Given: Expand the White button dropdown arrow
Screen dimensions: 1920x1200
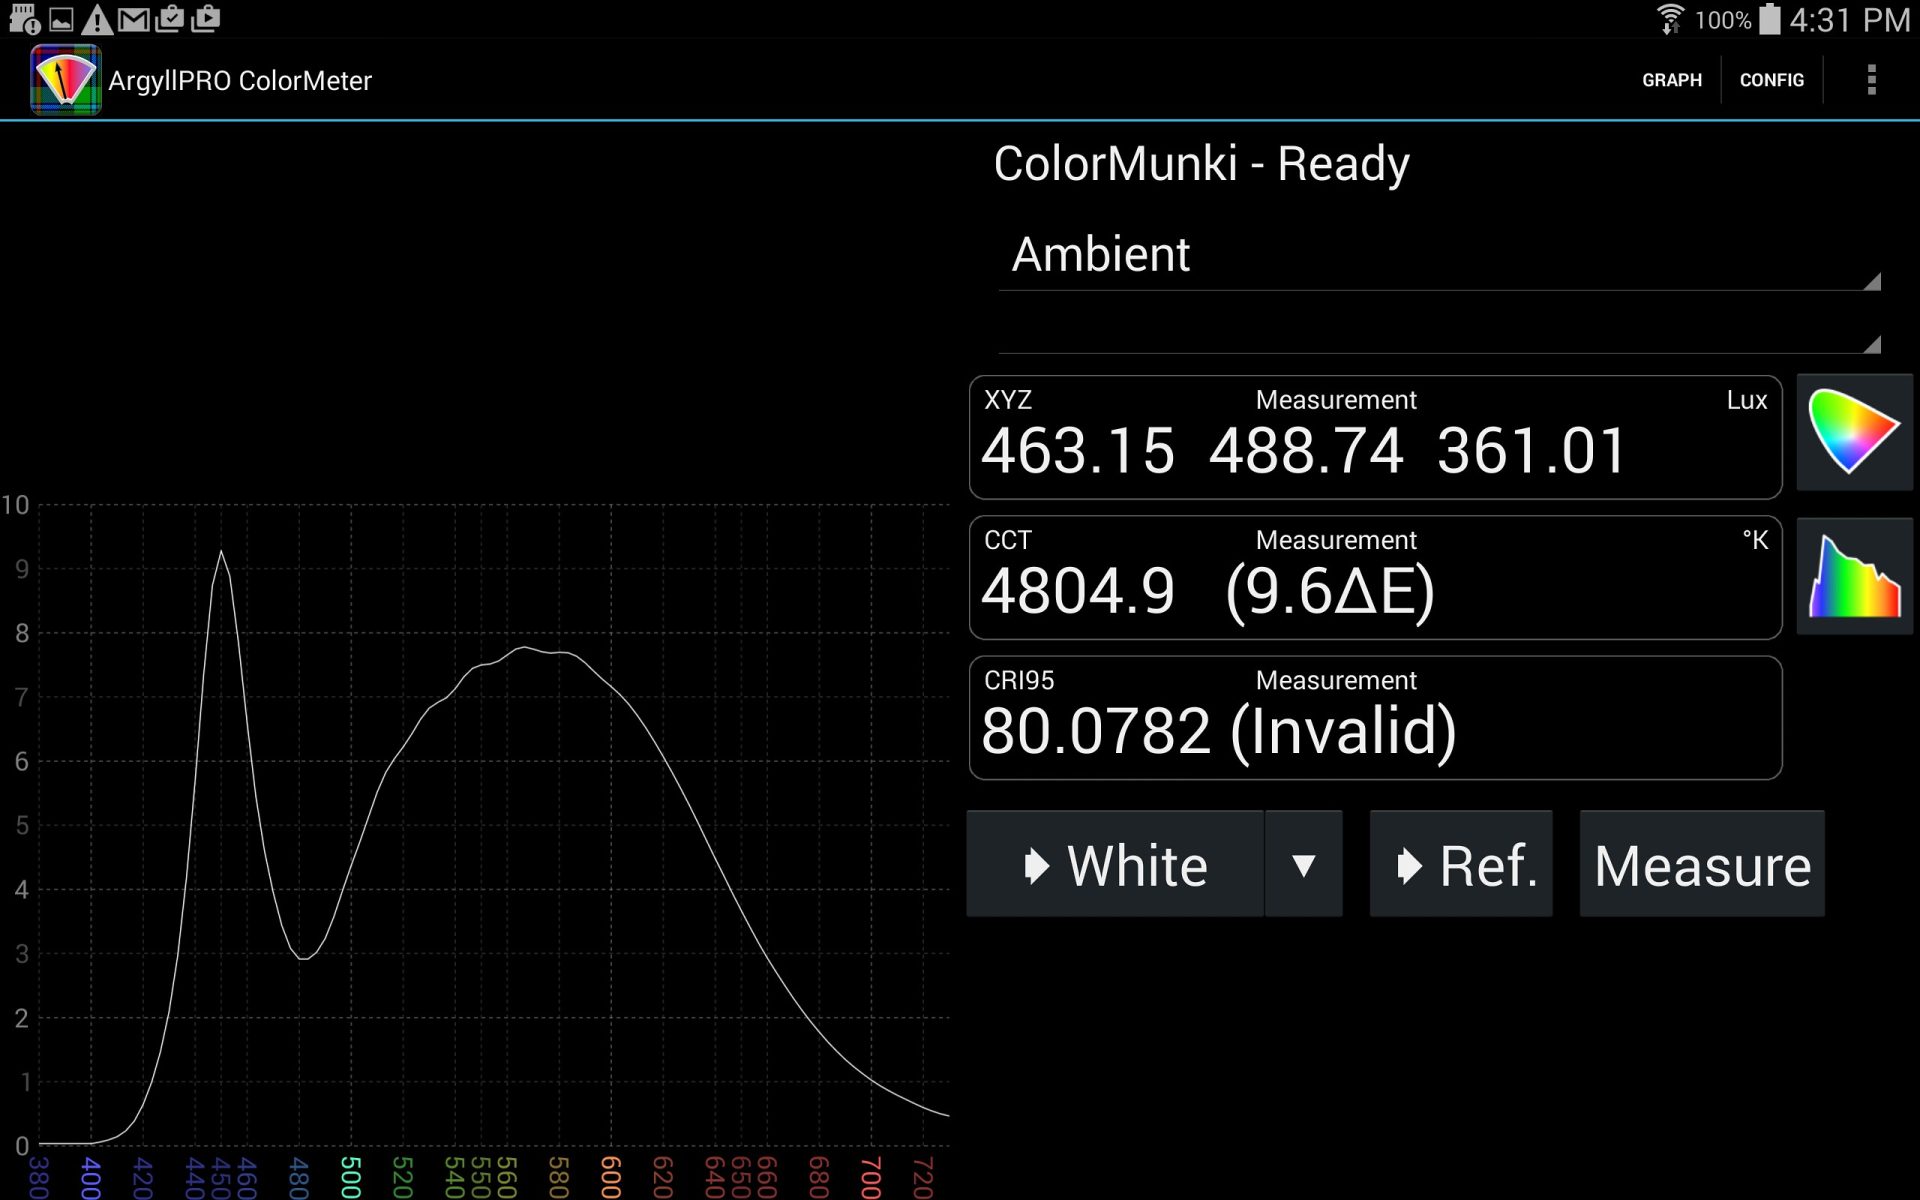Looking at the screenshot, I should pos(1303,864).
